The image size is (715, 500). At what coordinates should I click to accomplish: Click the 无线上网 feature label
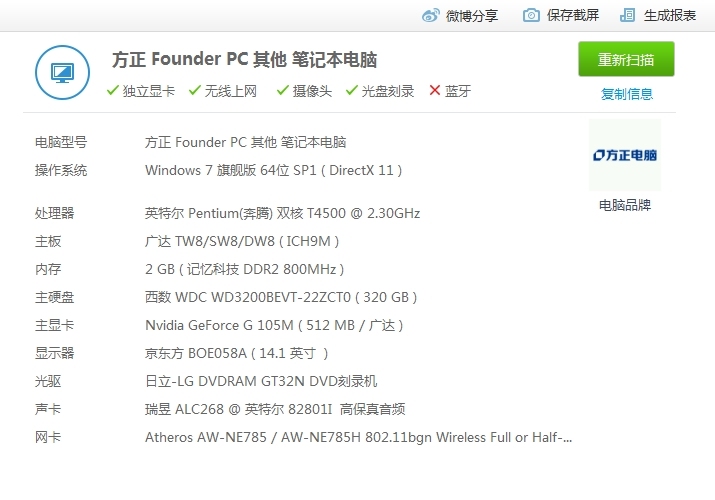(231, 91)
